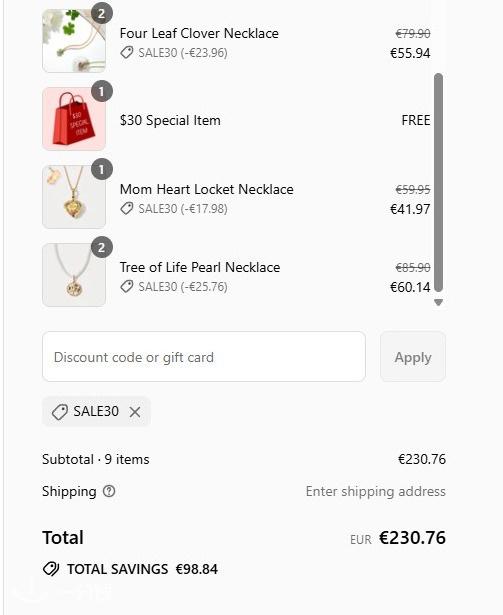Click the $30 Special Item red bag image
This screenshot has height=615, width=503.
tap(74, 119)
